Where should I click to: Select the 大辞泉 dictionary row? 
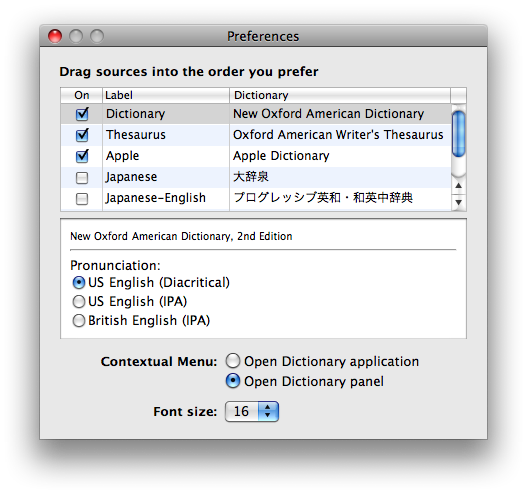coord(256,177)
